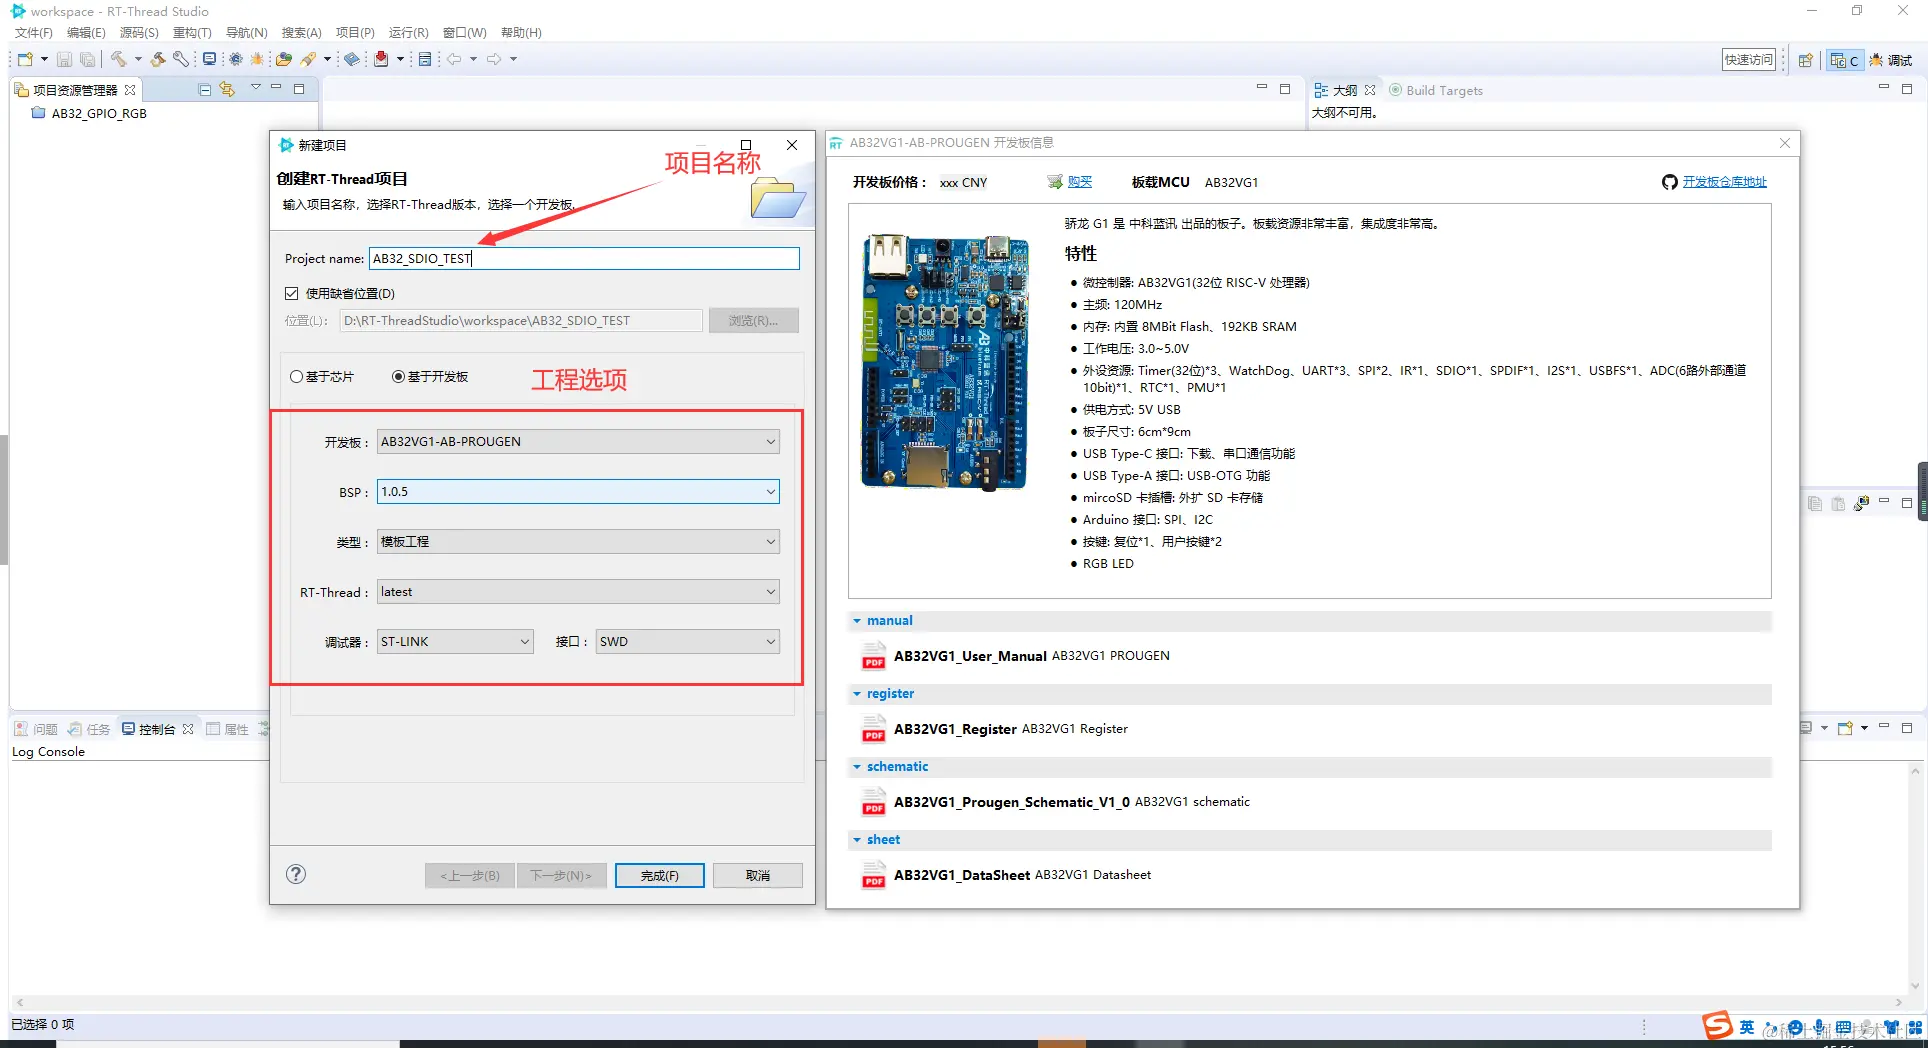The image size is (1928, 1048).
Task: Collapse the schematic section
Action: pyautogui.click(x=857, y=767)
